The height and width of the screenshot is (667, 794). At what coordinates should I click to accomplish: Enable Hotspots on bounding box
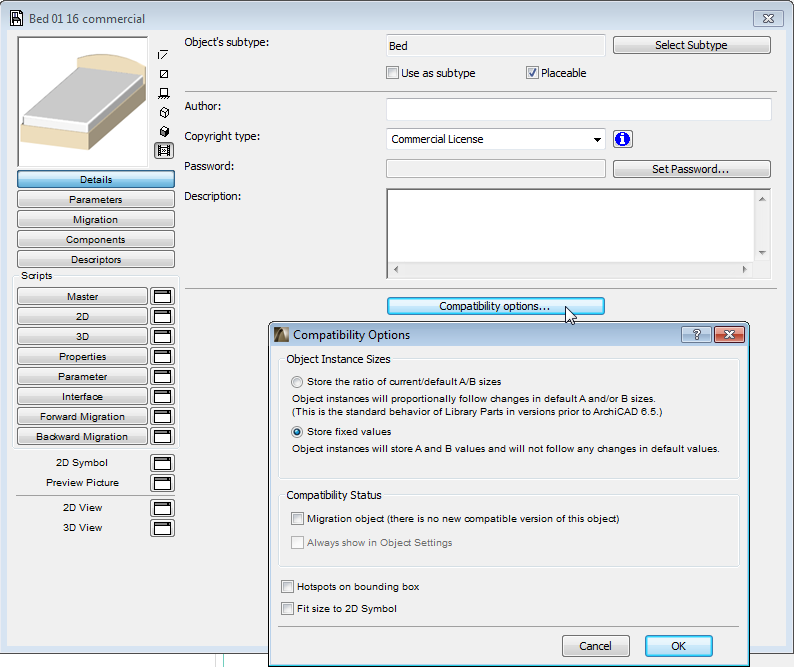click(x=287, y=586)
